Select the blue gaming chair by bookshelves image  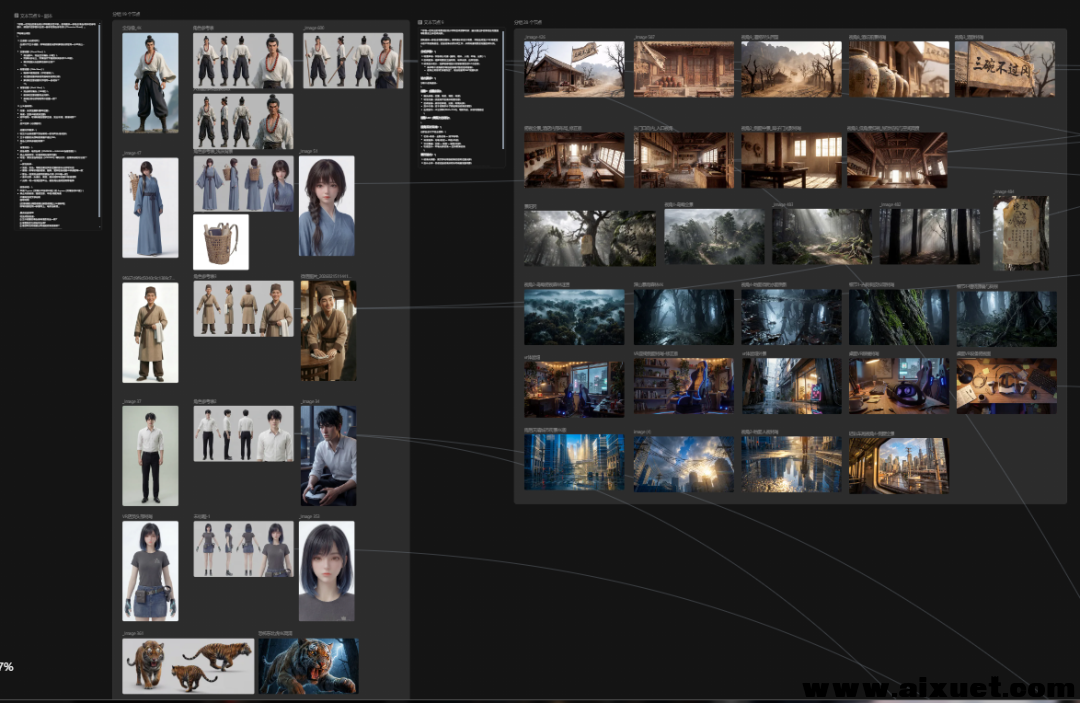pyautogui.click(x=684, y=386)
